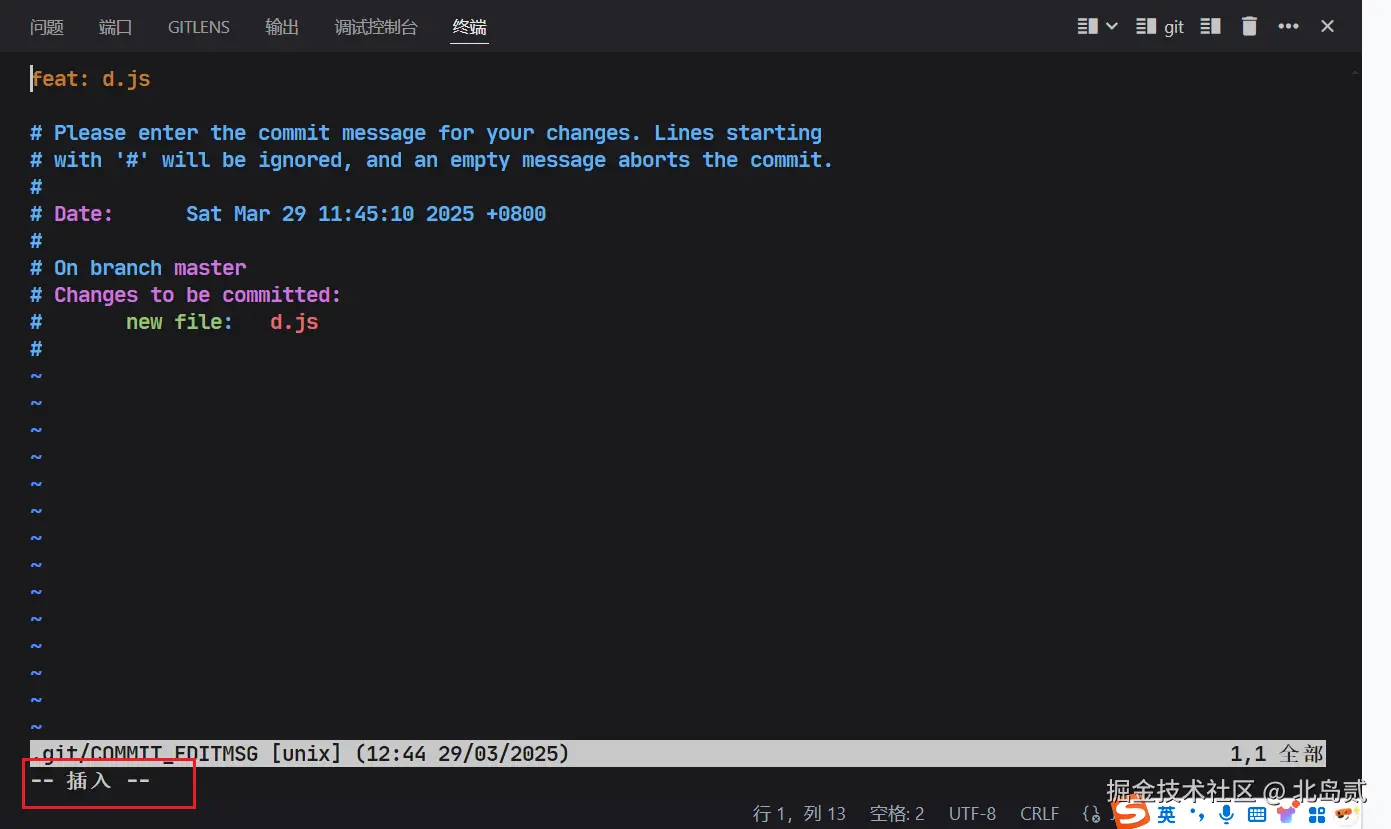Click the Sogou S input method logo
Image resolution: width=1391 pixels, height=829 pixels.
pos(1131,814)
